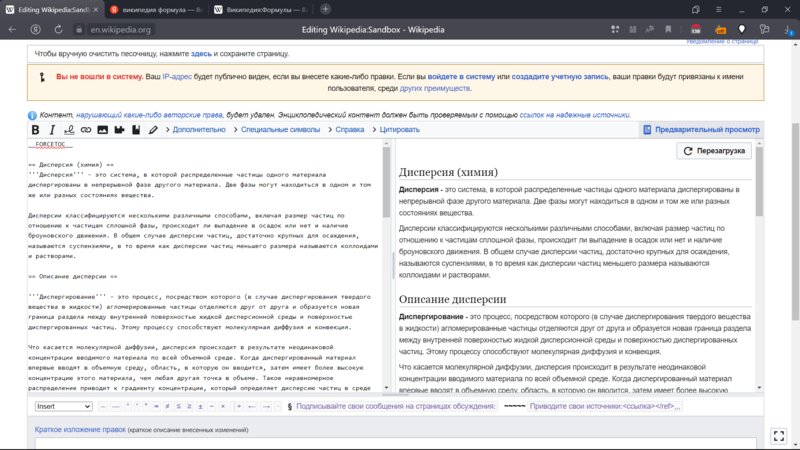This screenshot has height=450, width=800.
Task: Click the info icon before Контент notice
Action: pos(32,115)
